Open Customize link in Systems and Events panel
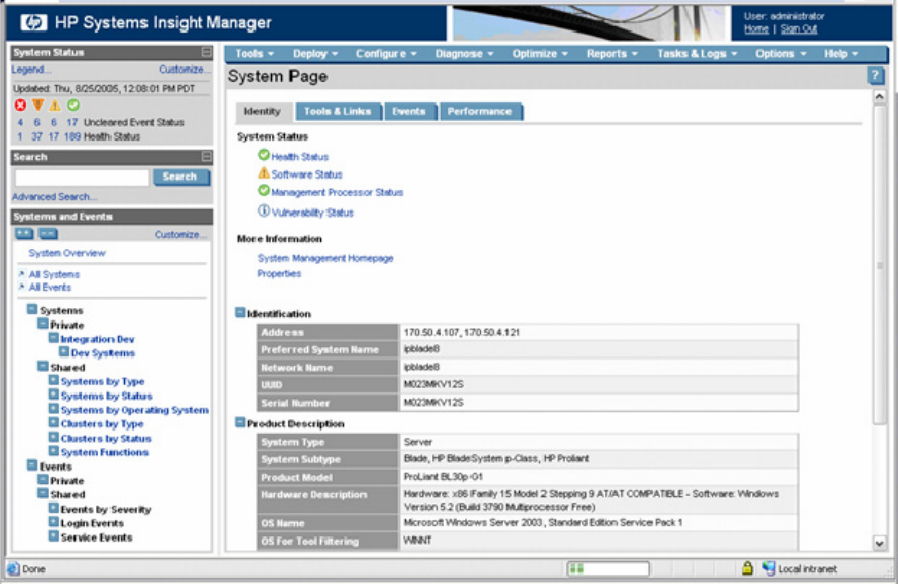 (181, 235)
